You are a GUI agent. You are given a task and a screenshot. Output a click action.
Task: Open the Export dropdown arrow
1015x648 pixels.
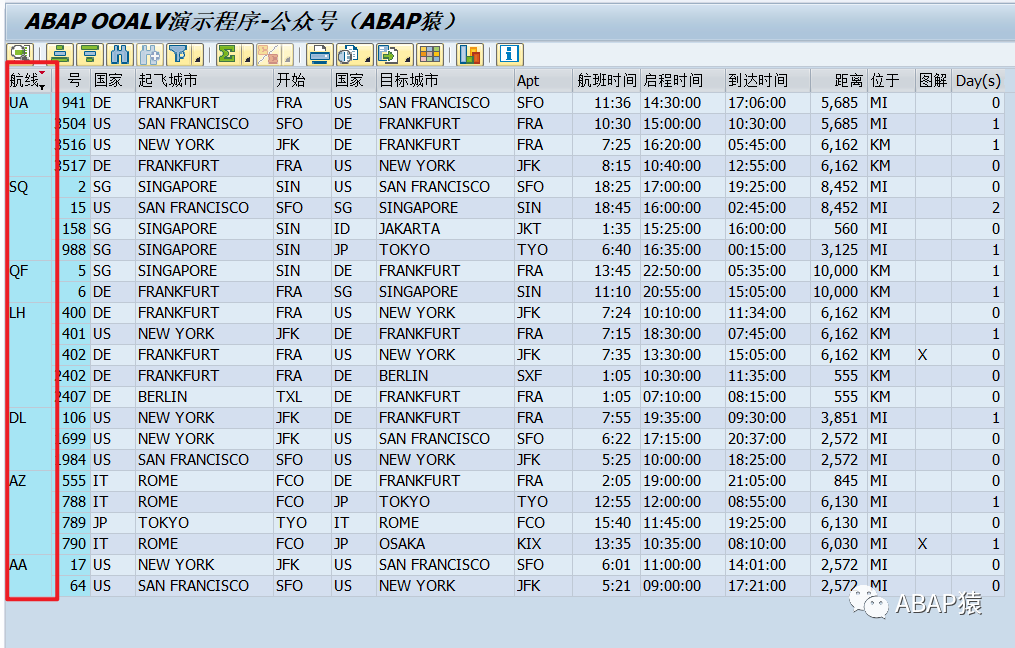[x=407, y=54]
